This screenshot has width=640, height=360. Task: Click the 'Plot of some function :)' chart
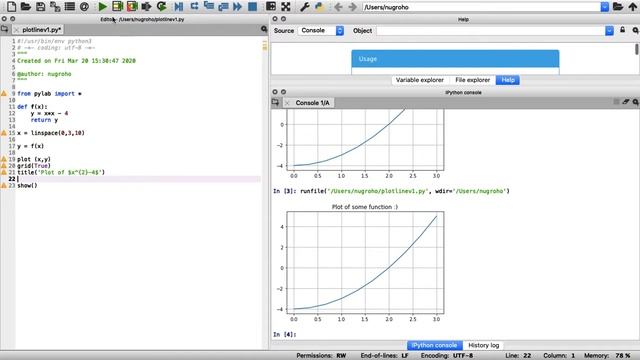(361, 262)
